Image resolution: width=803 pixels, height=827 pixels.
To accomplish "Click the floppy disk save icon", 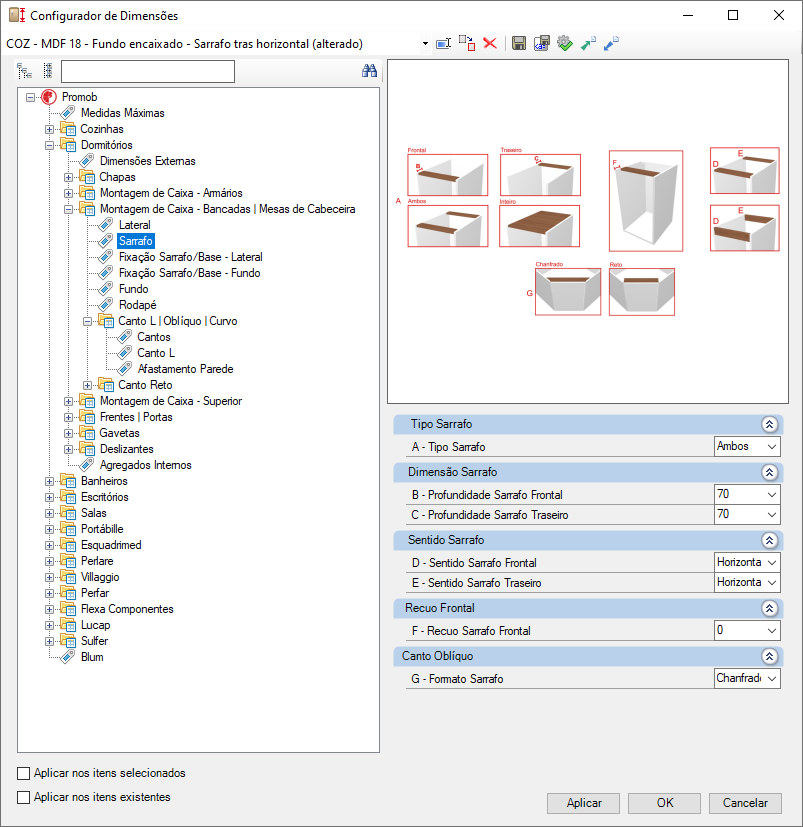I will (518, 43).
